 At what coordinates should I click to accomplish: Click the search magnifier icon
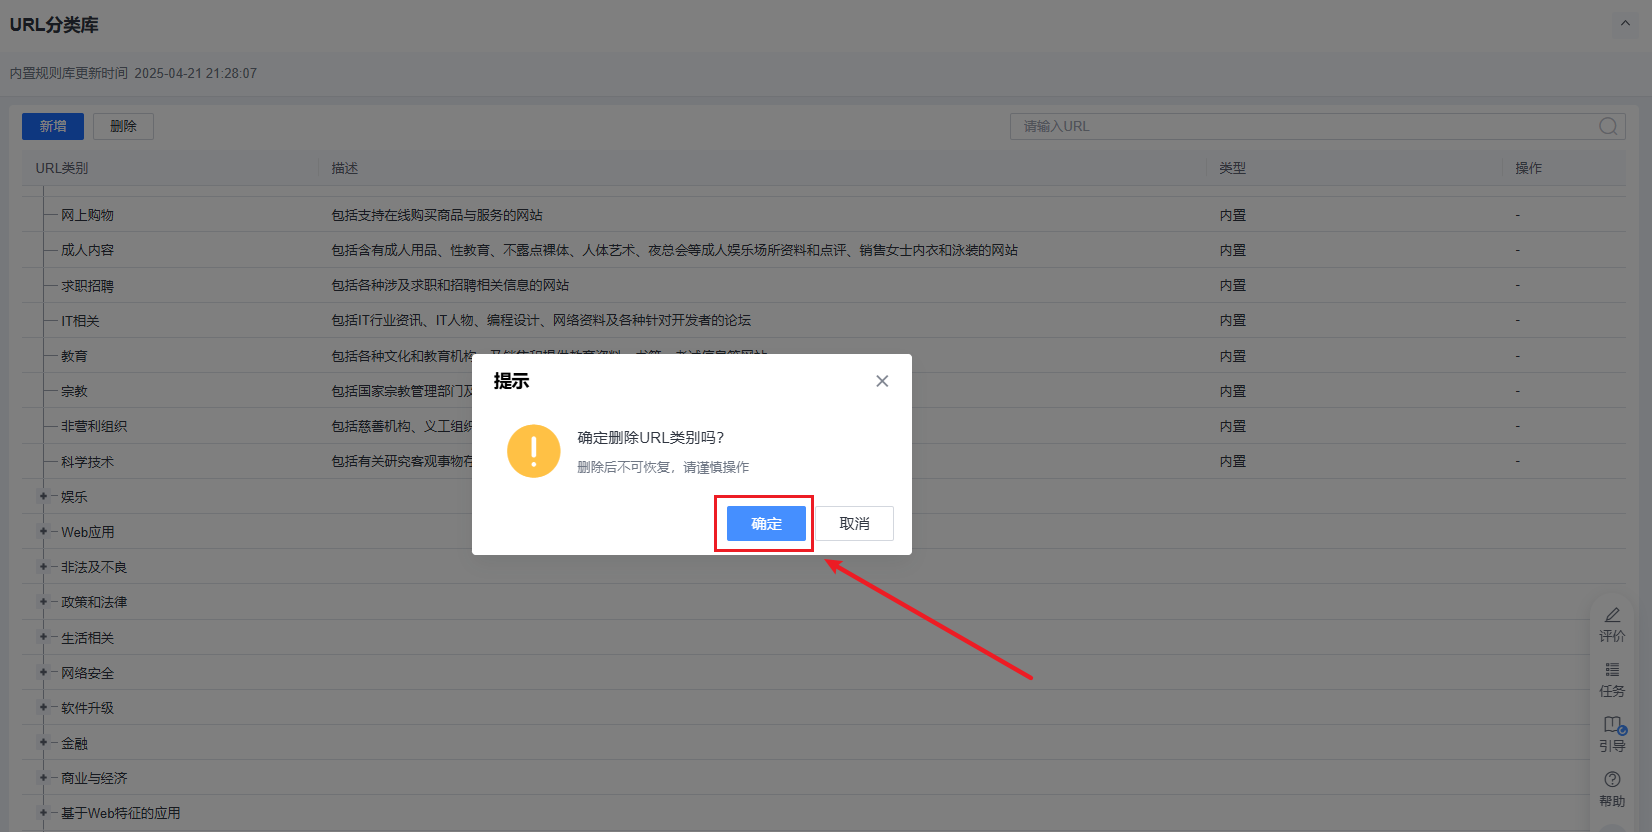click(x=1608, y=126)
